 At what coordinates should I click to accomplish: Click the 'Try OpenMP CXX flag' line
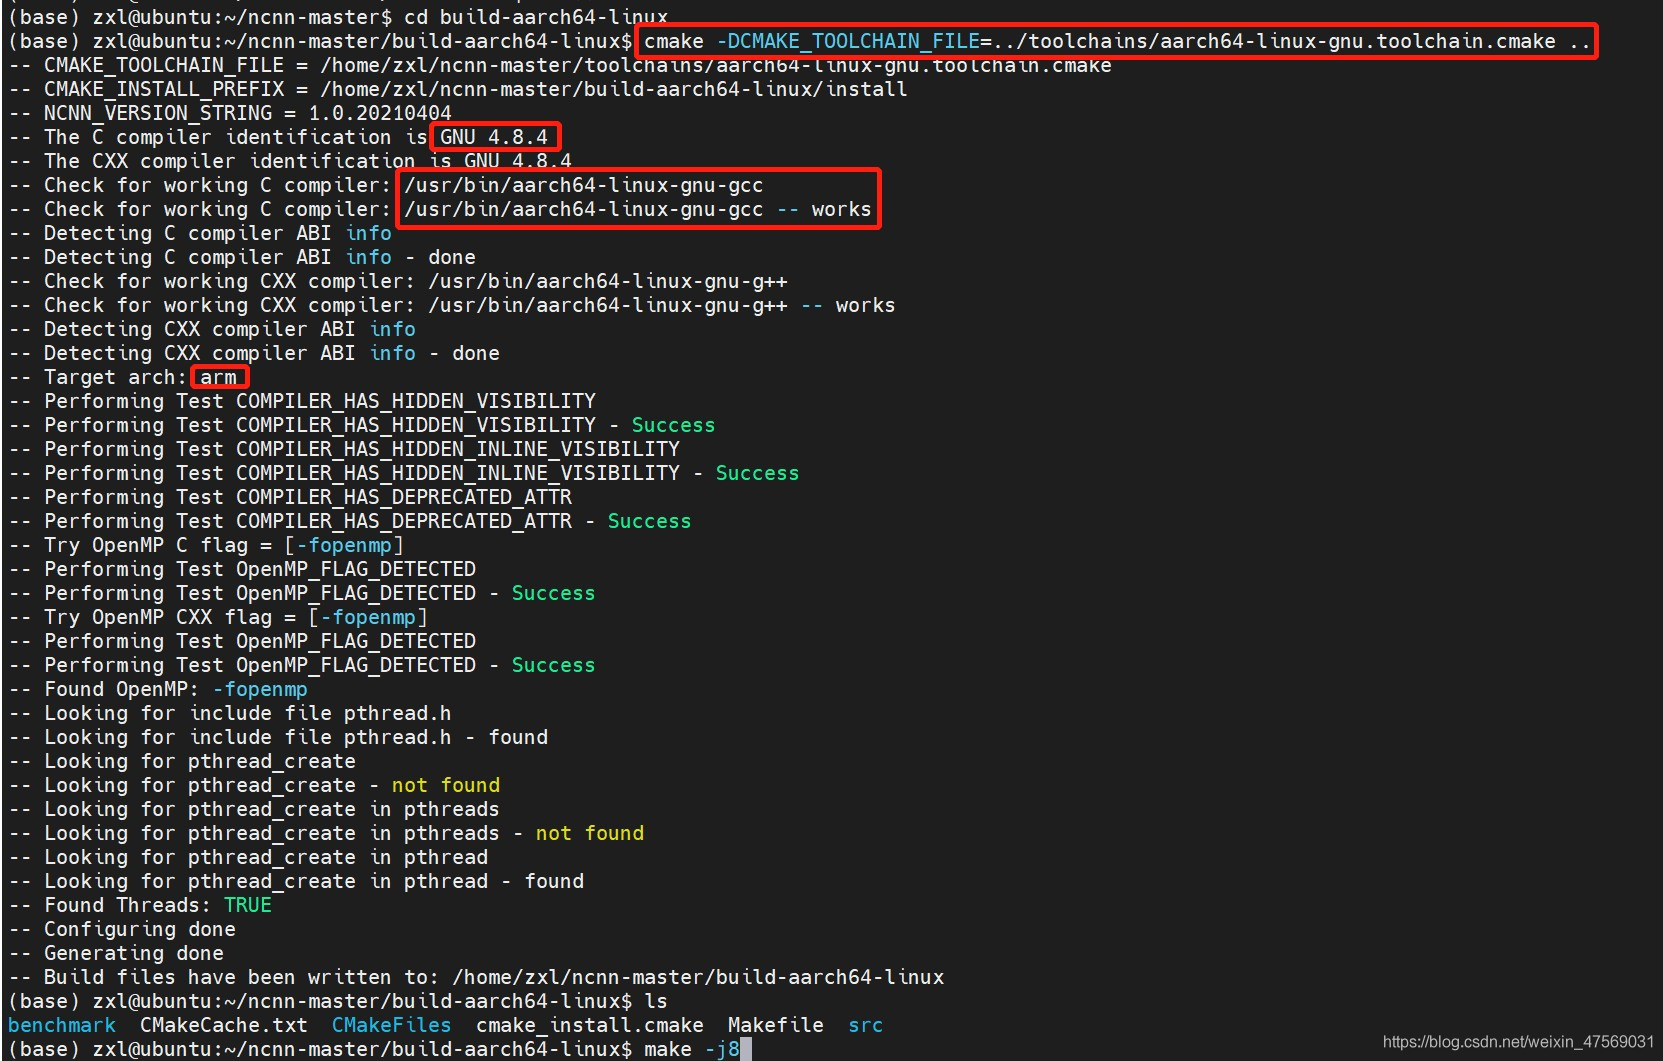[x=219, y=617]
